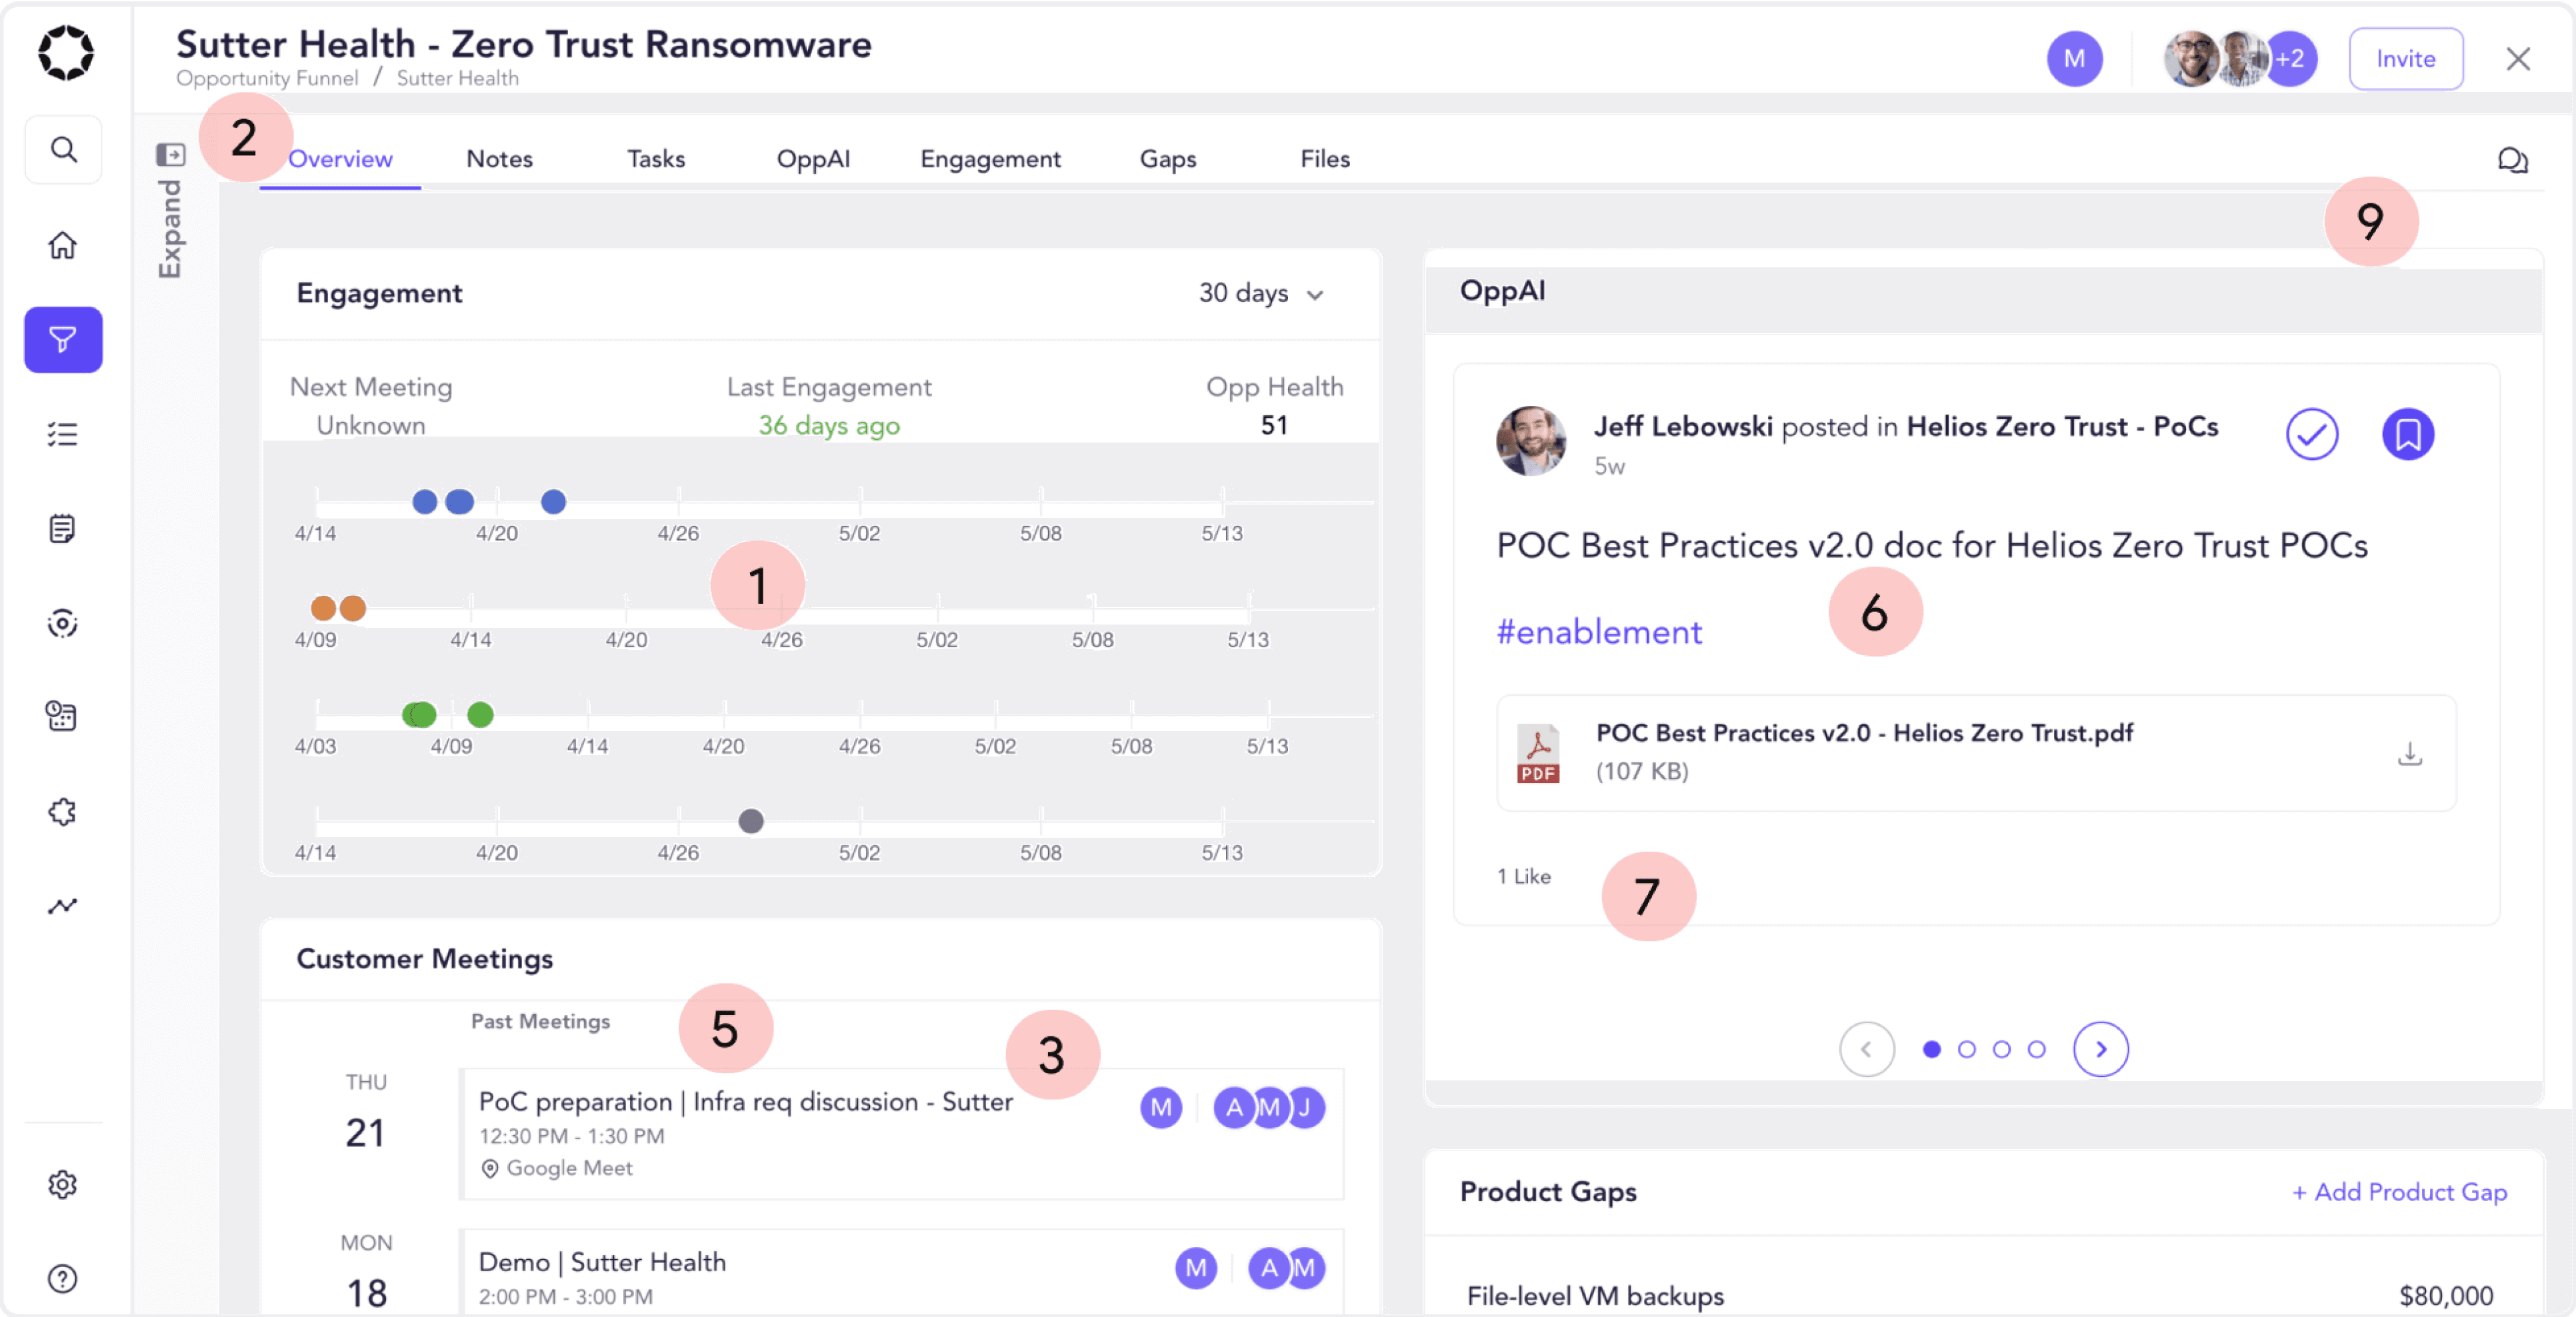Open the Gaps tab
2576x1317 pixels.
coord(1167,159)
